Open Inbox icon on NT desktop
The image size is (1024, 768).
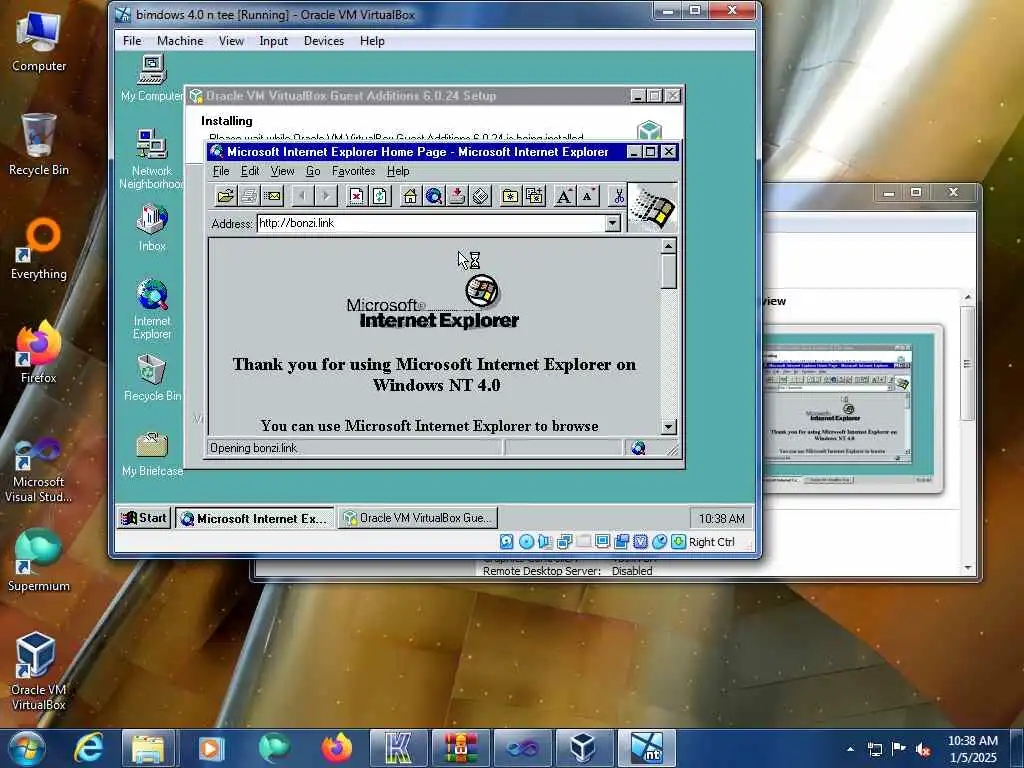[x=152, y=227]
